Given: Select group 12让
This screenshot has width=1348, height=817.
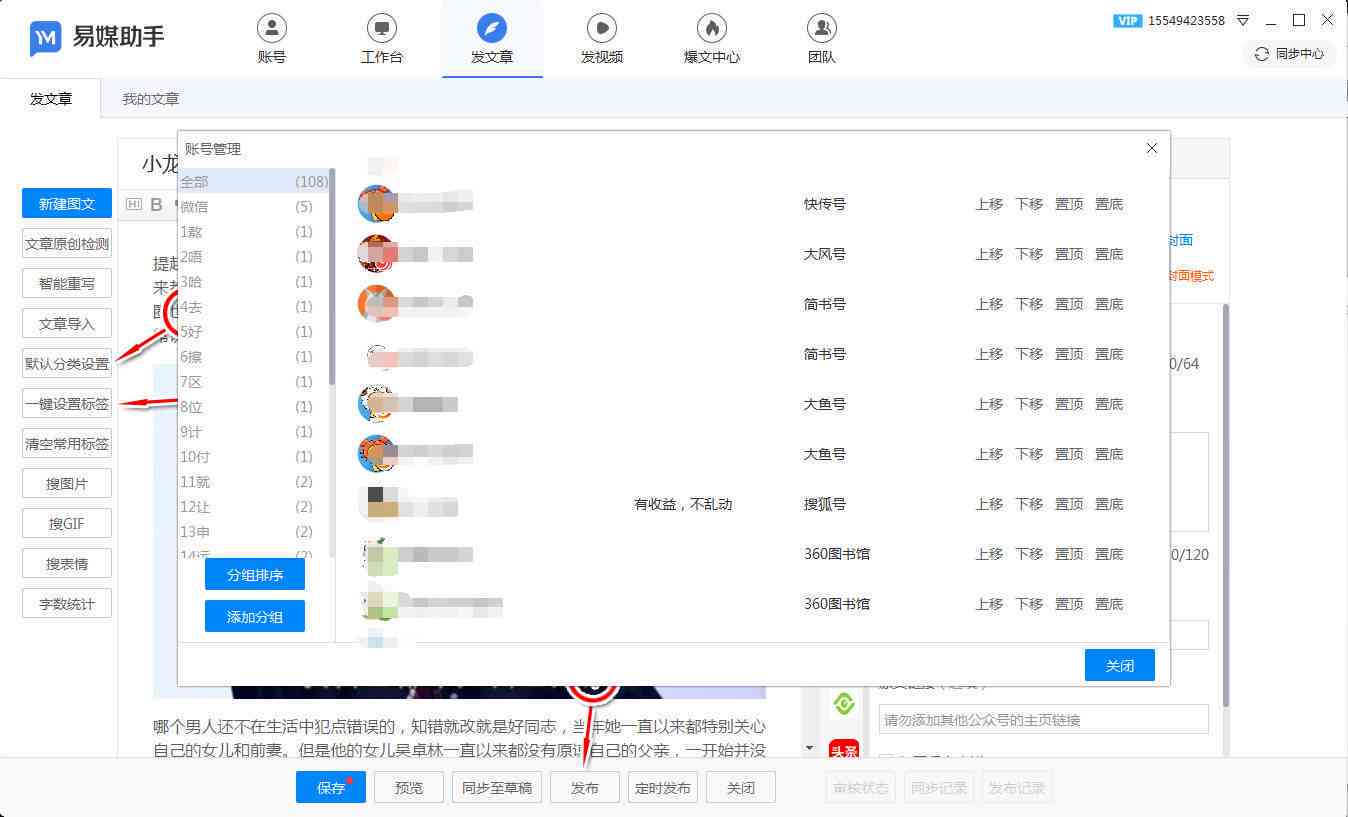Looking at the screenshot, I should click(x=253, y=506).
